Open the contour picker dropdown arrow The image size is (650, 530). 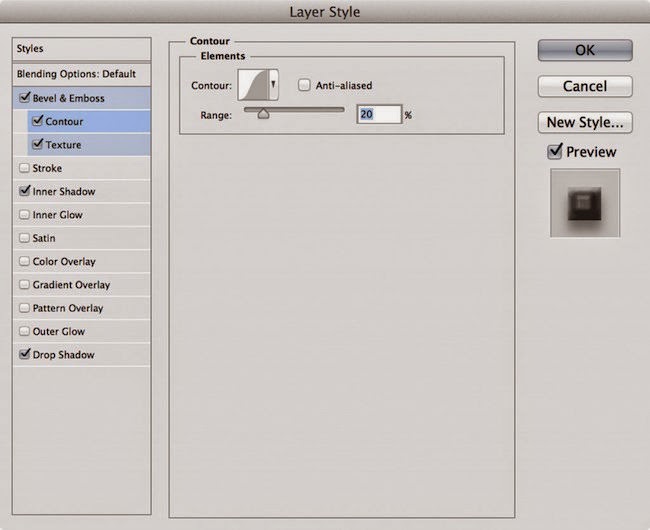point(274,85)
